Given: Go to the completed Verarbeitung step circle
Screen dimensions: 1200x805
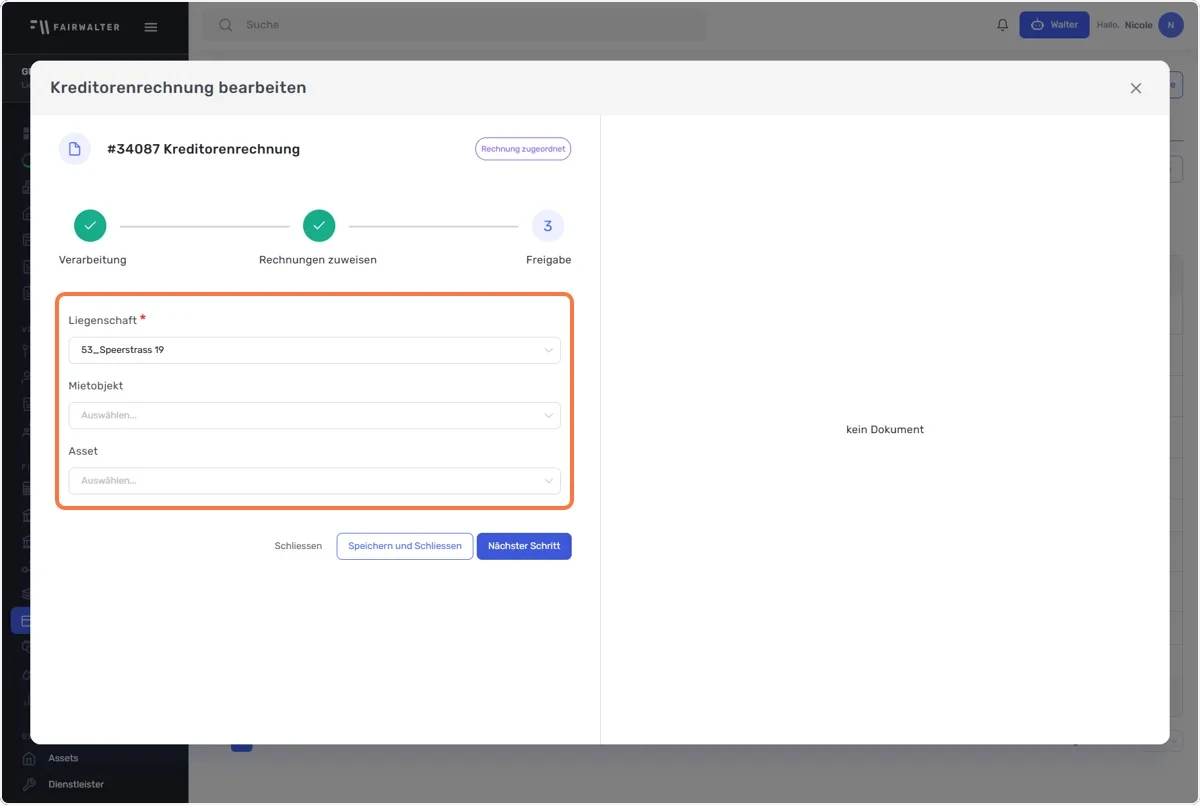Looking at the screenshot, I should [90, 226].
